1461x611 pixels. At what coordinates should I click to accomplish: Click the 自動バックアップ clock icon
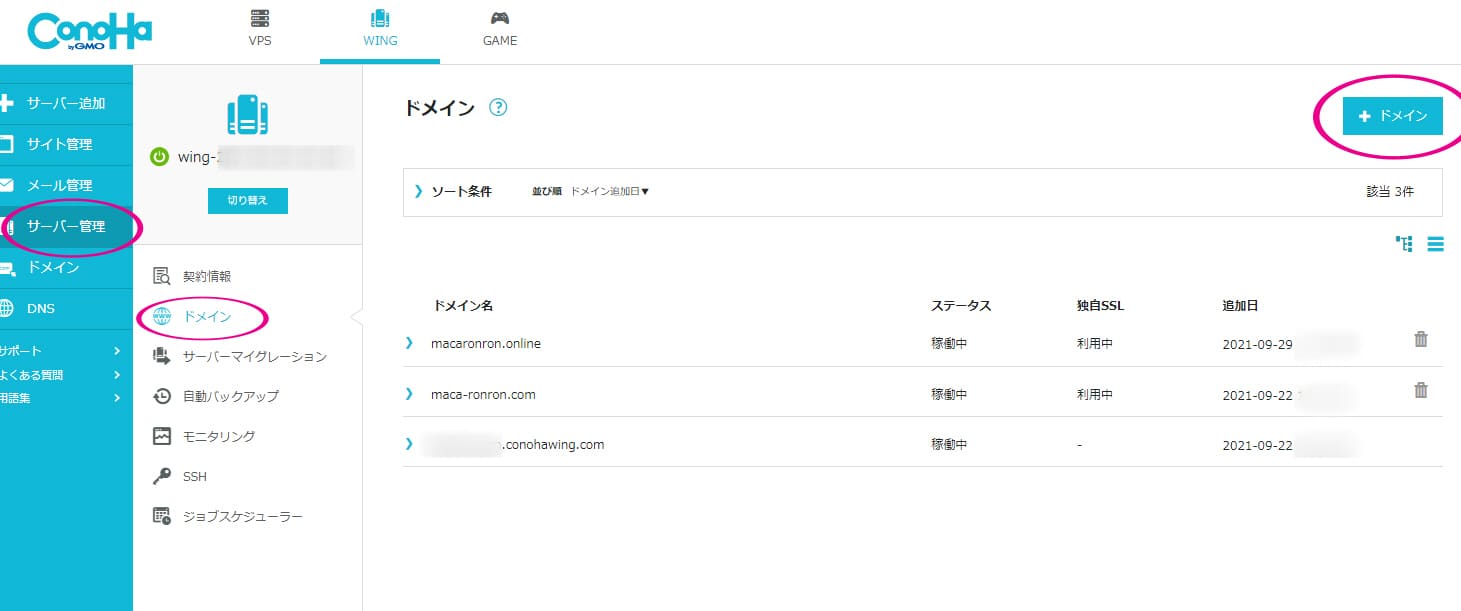click(162, 396)
